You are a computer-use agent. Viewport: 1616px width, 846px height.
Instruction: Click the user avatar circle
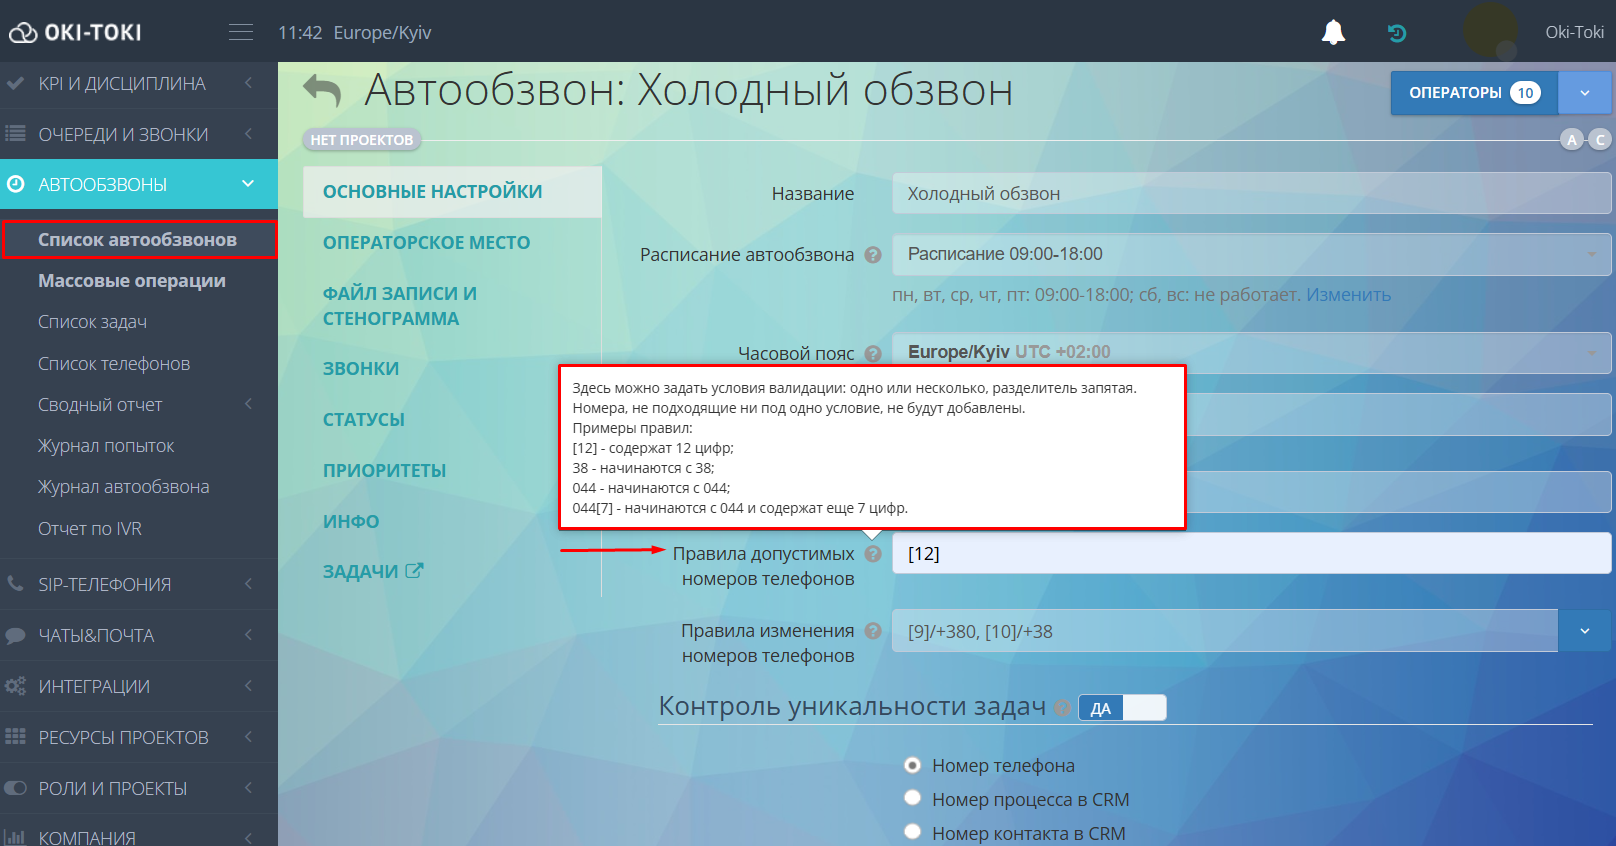click(x=1490, y=31)
